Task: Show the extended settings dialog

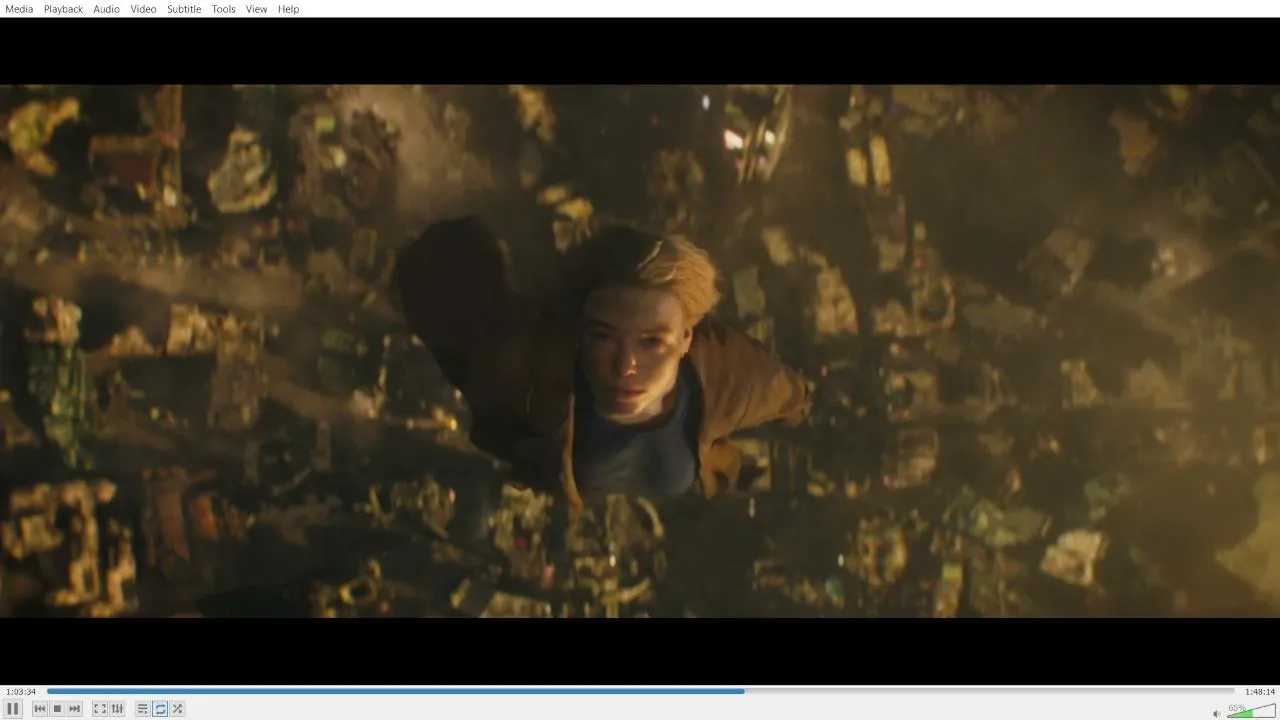Action: coord(117,709)
